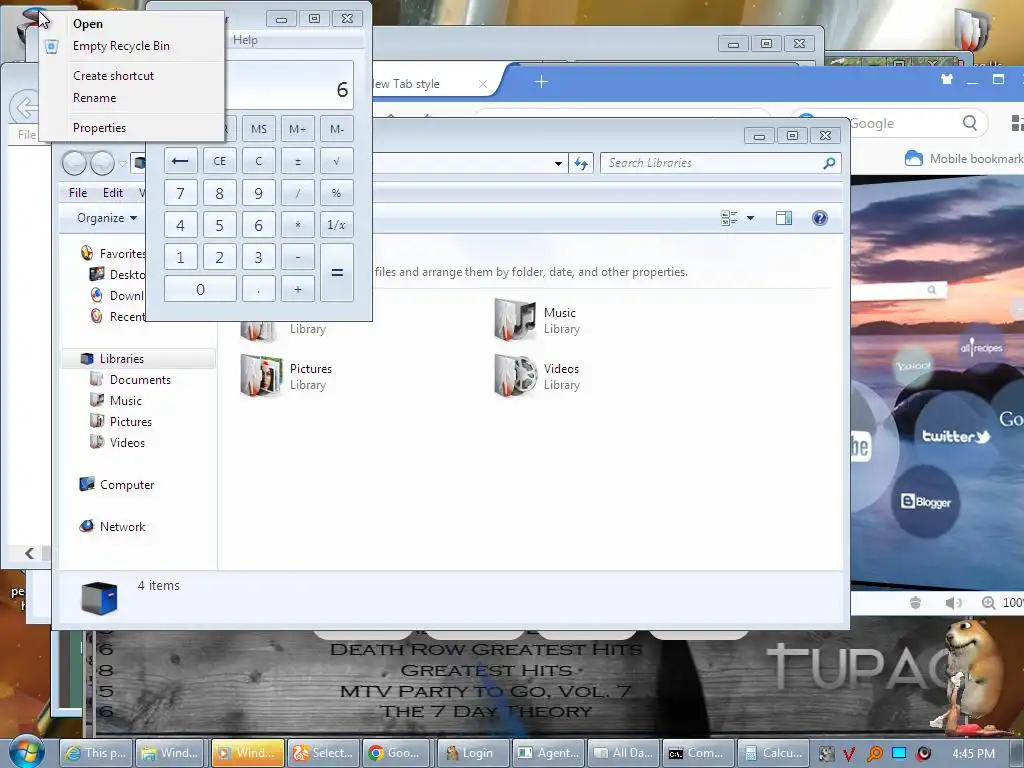Close the New Tab style browser tab

(483, 84)
